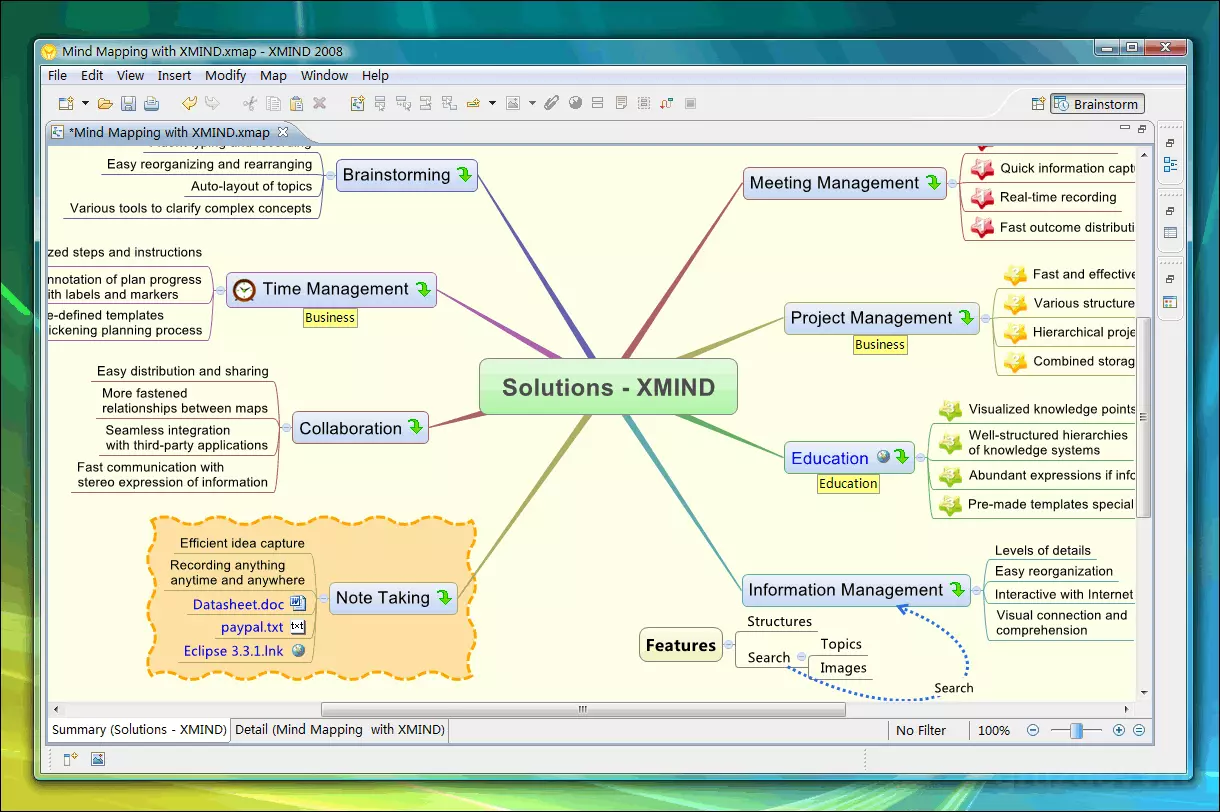Minimize the editor pane using its minimize icon
This screenshot has height=812, width=1220.
click(x=1124, y=129)
